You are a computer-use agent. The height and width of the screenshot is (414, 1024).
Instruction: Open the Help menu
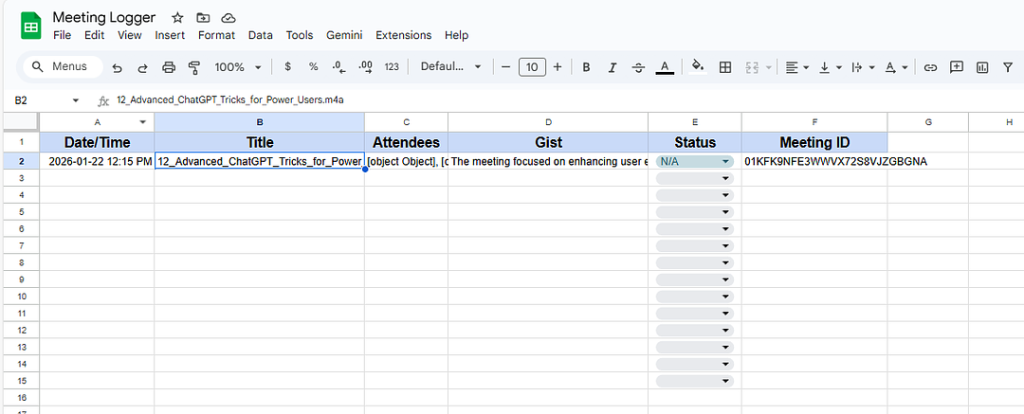[456, 35]
